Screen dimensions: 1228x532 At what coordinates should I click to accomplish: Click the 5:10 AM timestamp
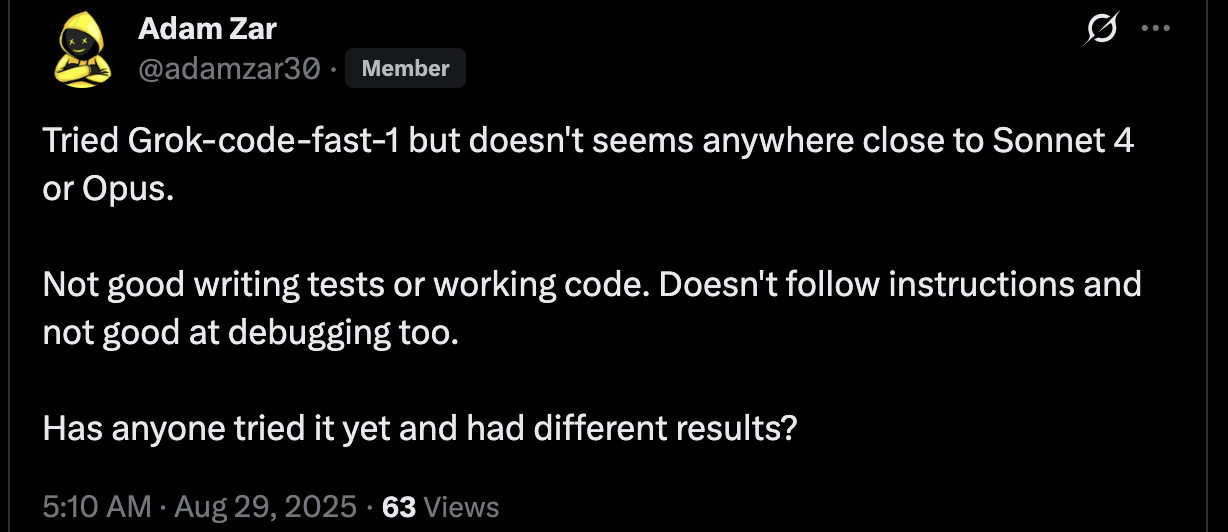(x=98, y=507)
